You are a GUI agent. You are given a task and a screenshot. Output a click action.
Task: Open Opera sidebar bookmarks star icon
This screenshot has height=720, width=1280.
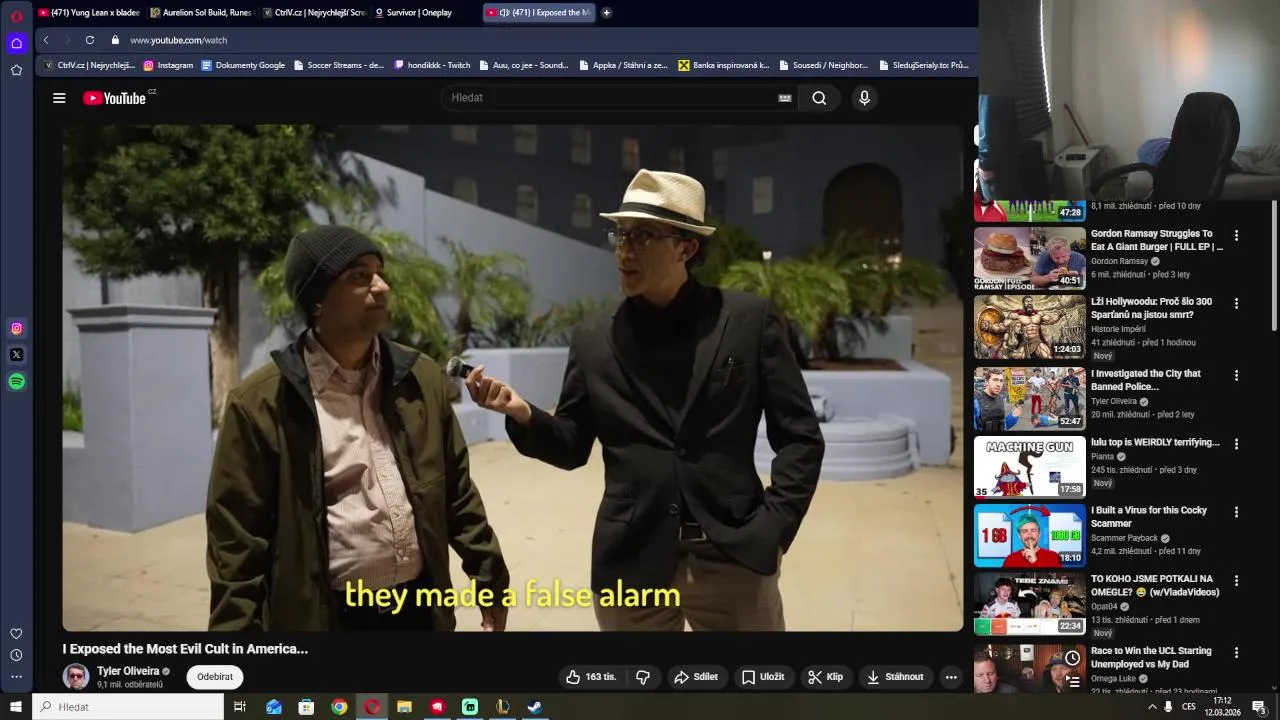pos(16,70)
